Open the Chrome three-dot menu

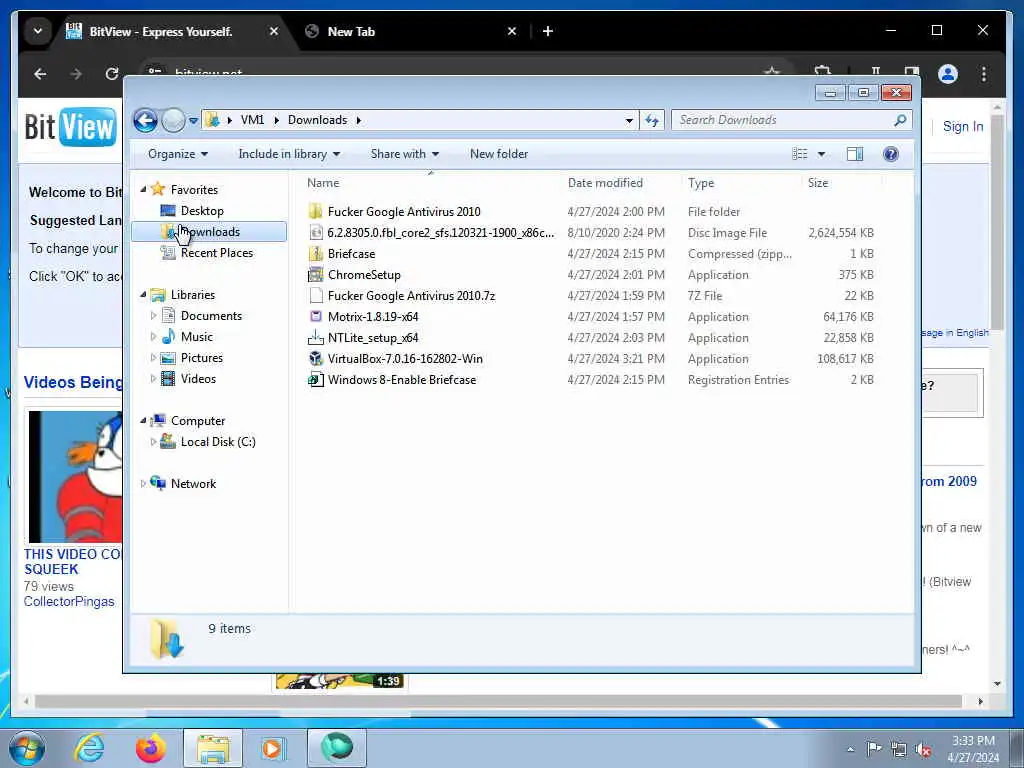click(984, 74)
